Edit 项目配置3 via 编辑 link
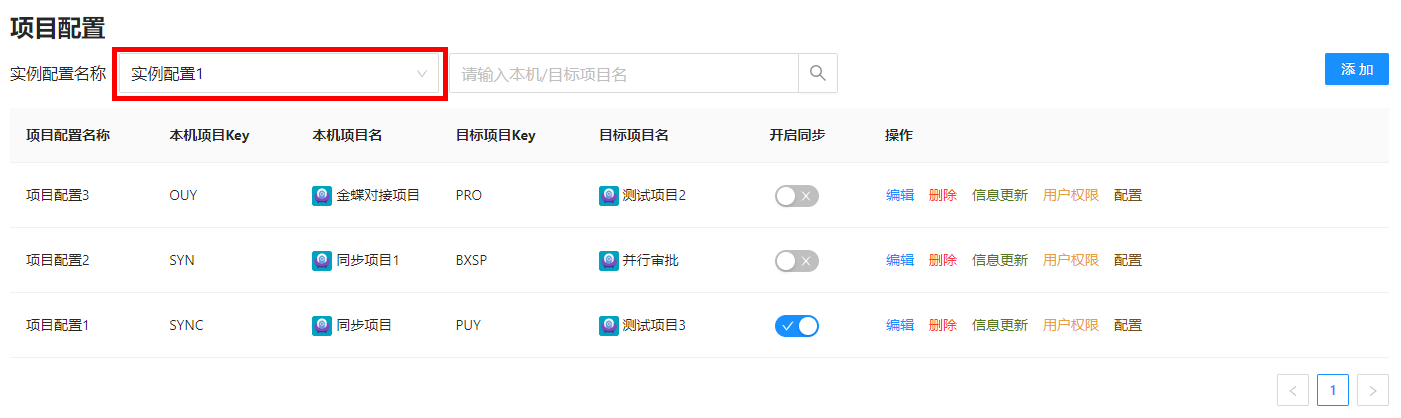The height and width of the screenshot is (418, 1401). [x=900, y=196]
